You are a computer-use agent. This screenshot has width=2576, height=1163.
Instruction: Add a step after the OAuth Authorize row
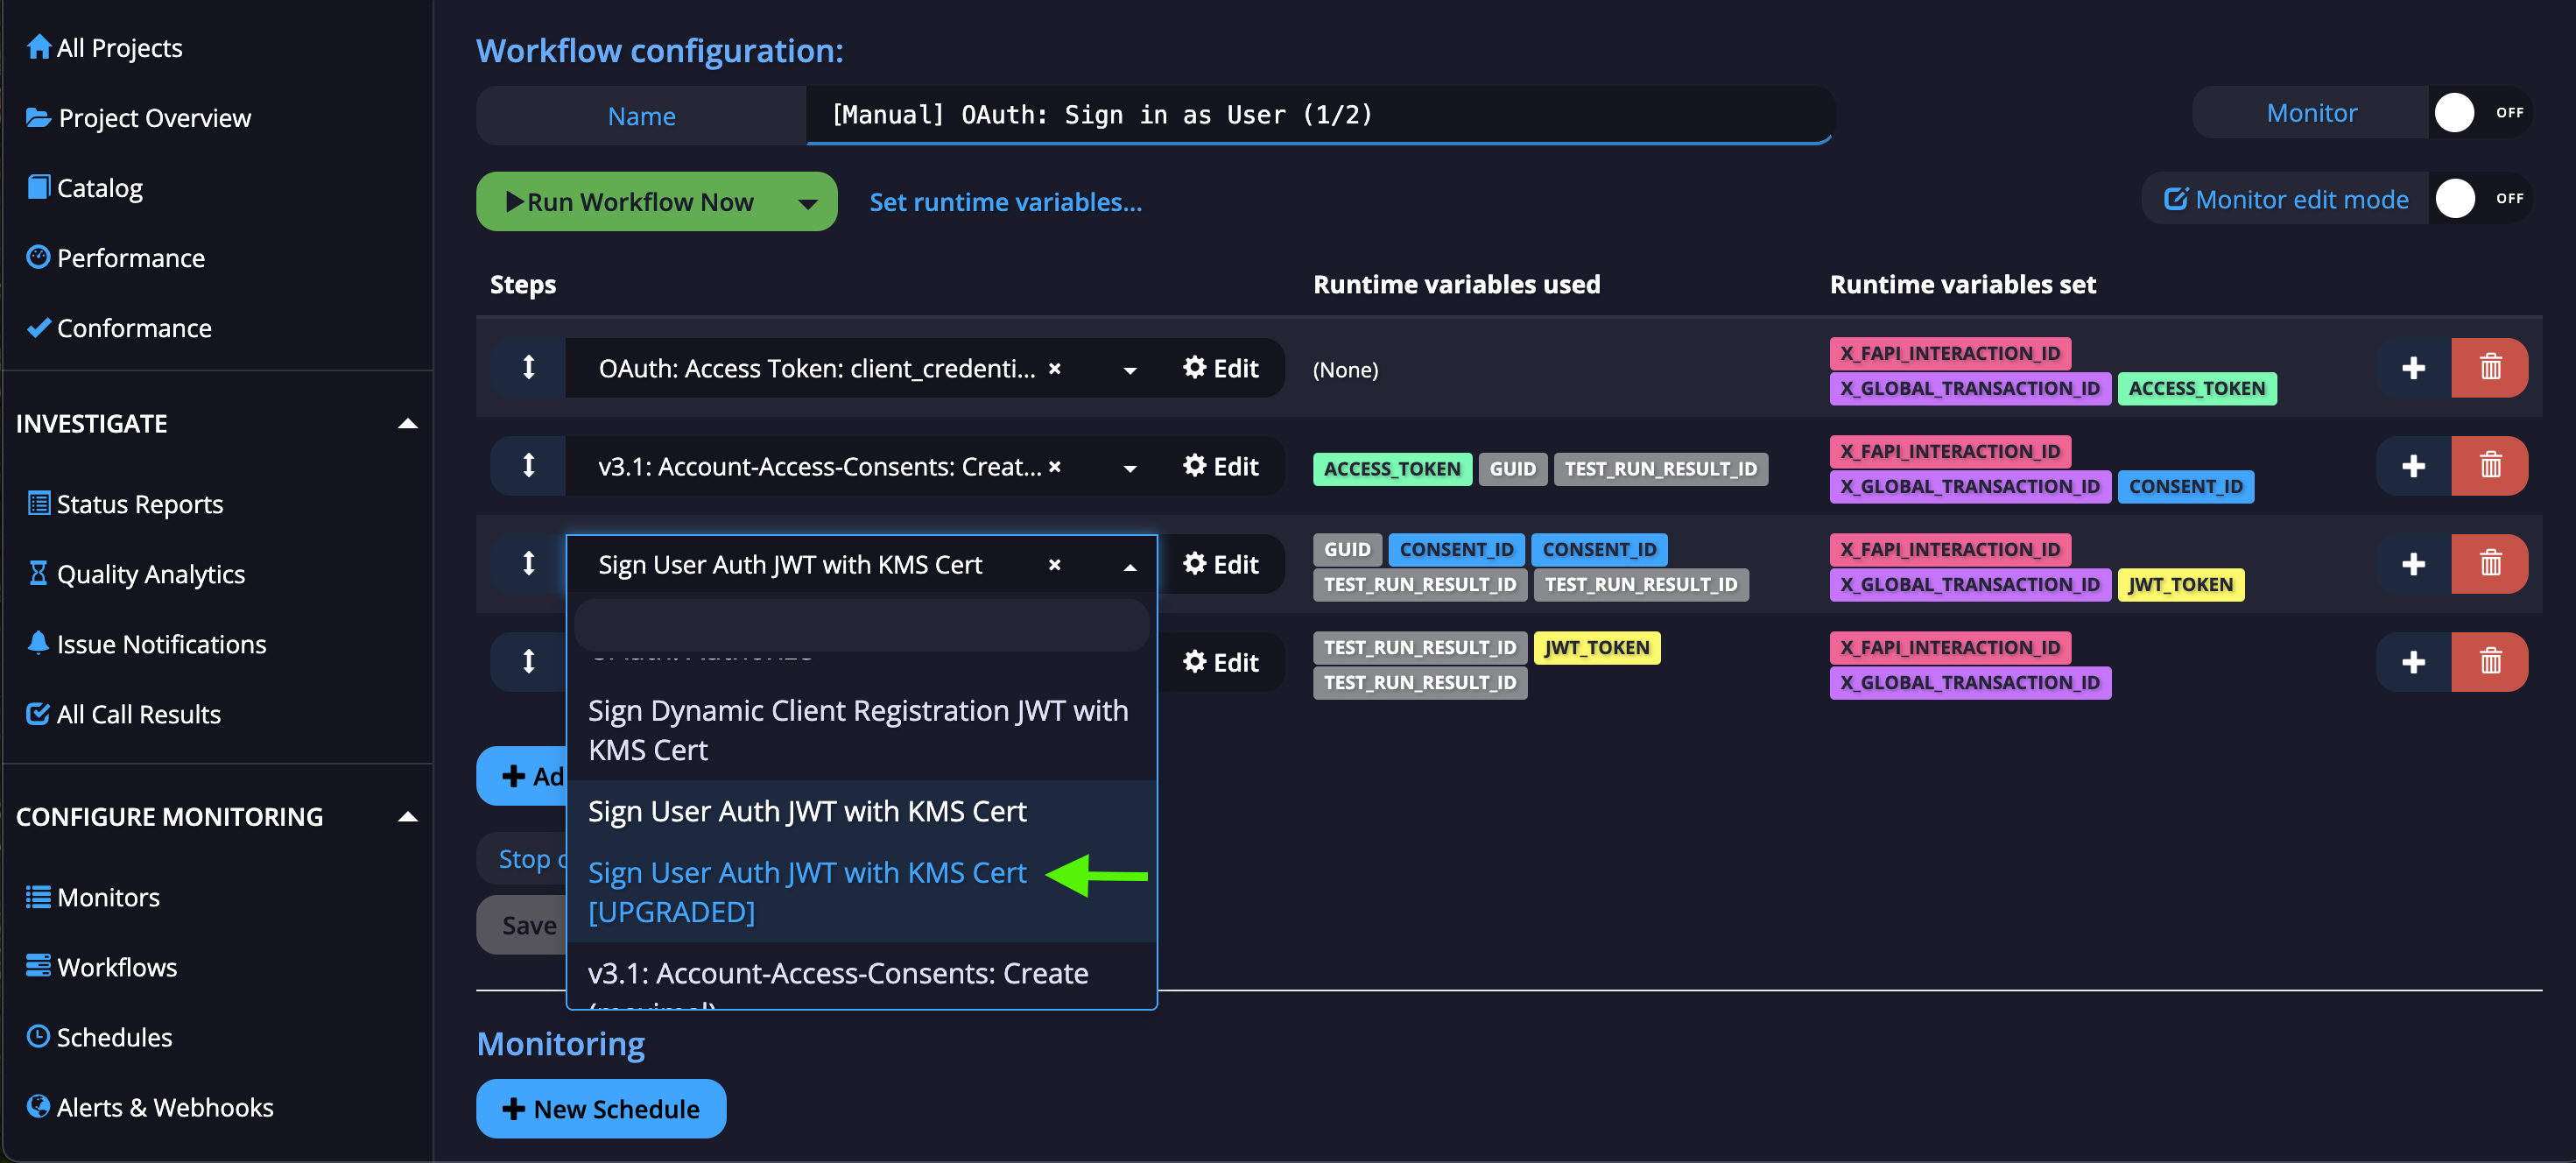2413,661
